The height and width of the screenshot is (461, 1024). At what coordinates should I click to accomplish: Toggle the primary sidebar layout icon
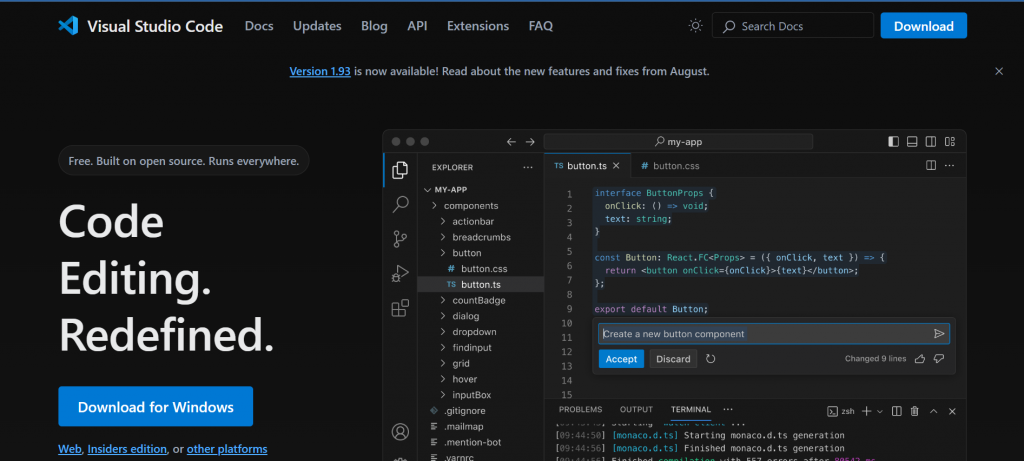pos(893,142)
